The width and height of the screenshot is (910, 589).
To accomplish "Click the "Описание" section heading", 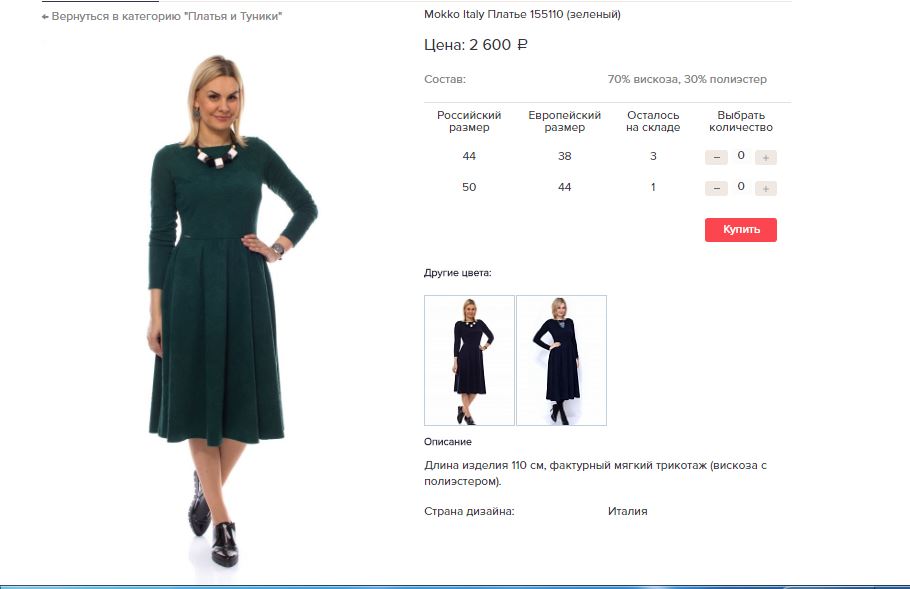I will 447,442.
